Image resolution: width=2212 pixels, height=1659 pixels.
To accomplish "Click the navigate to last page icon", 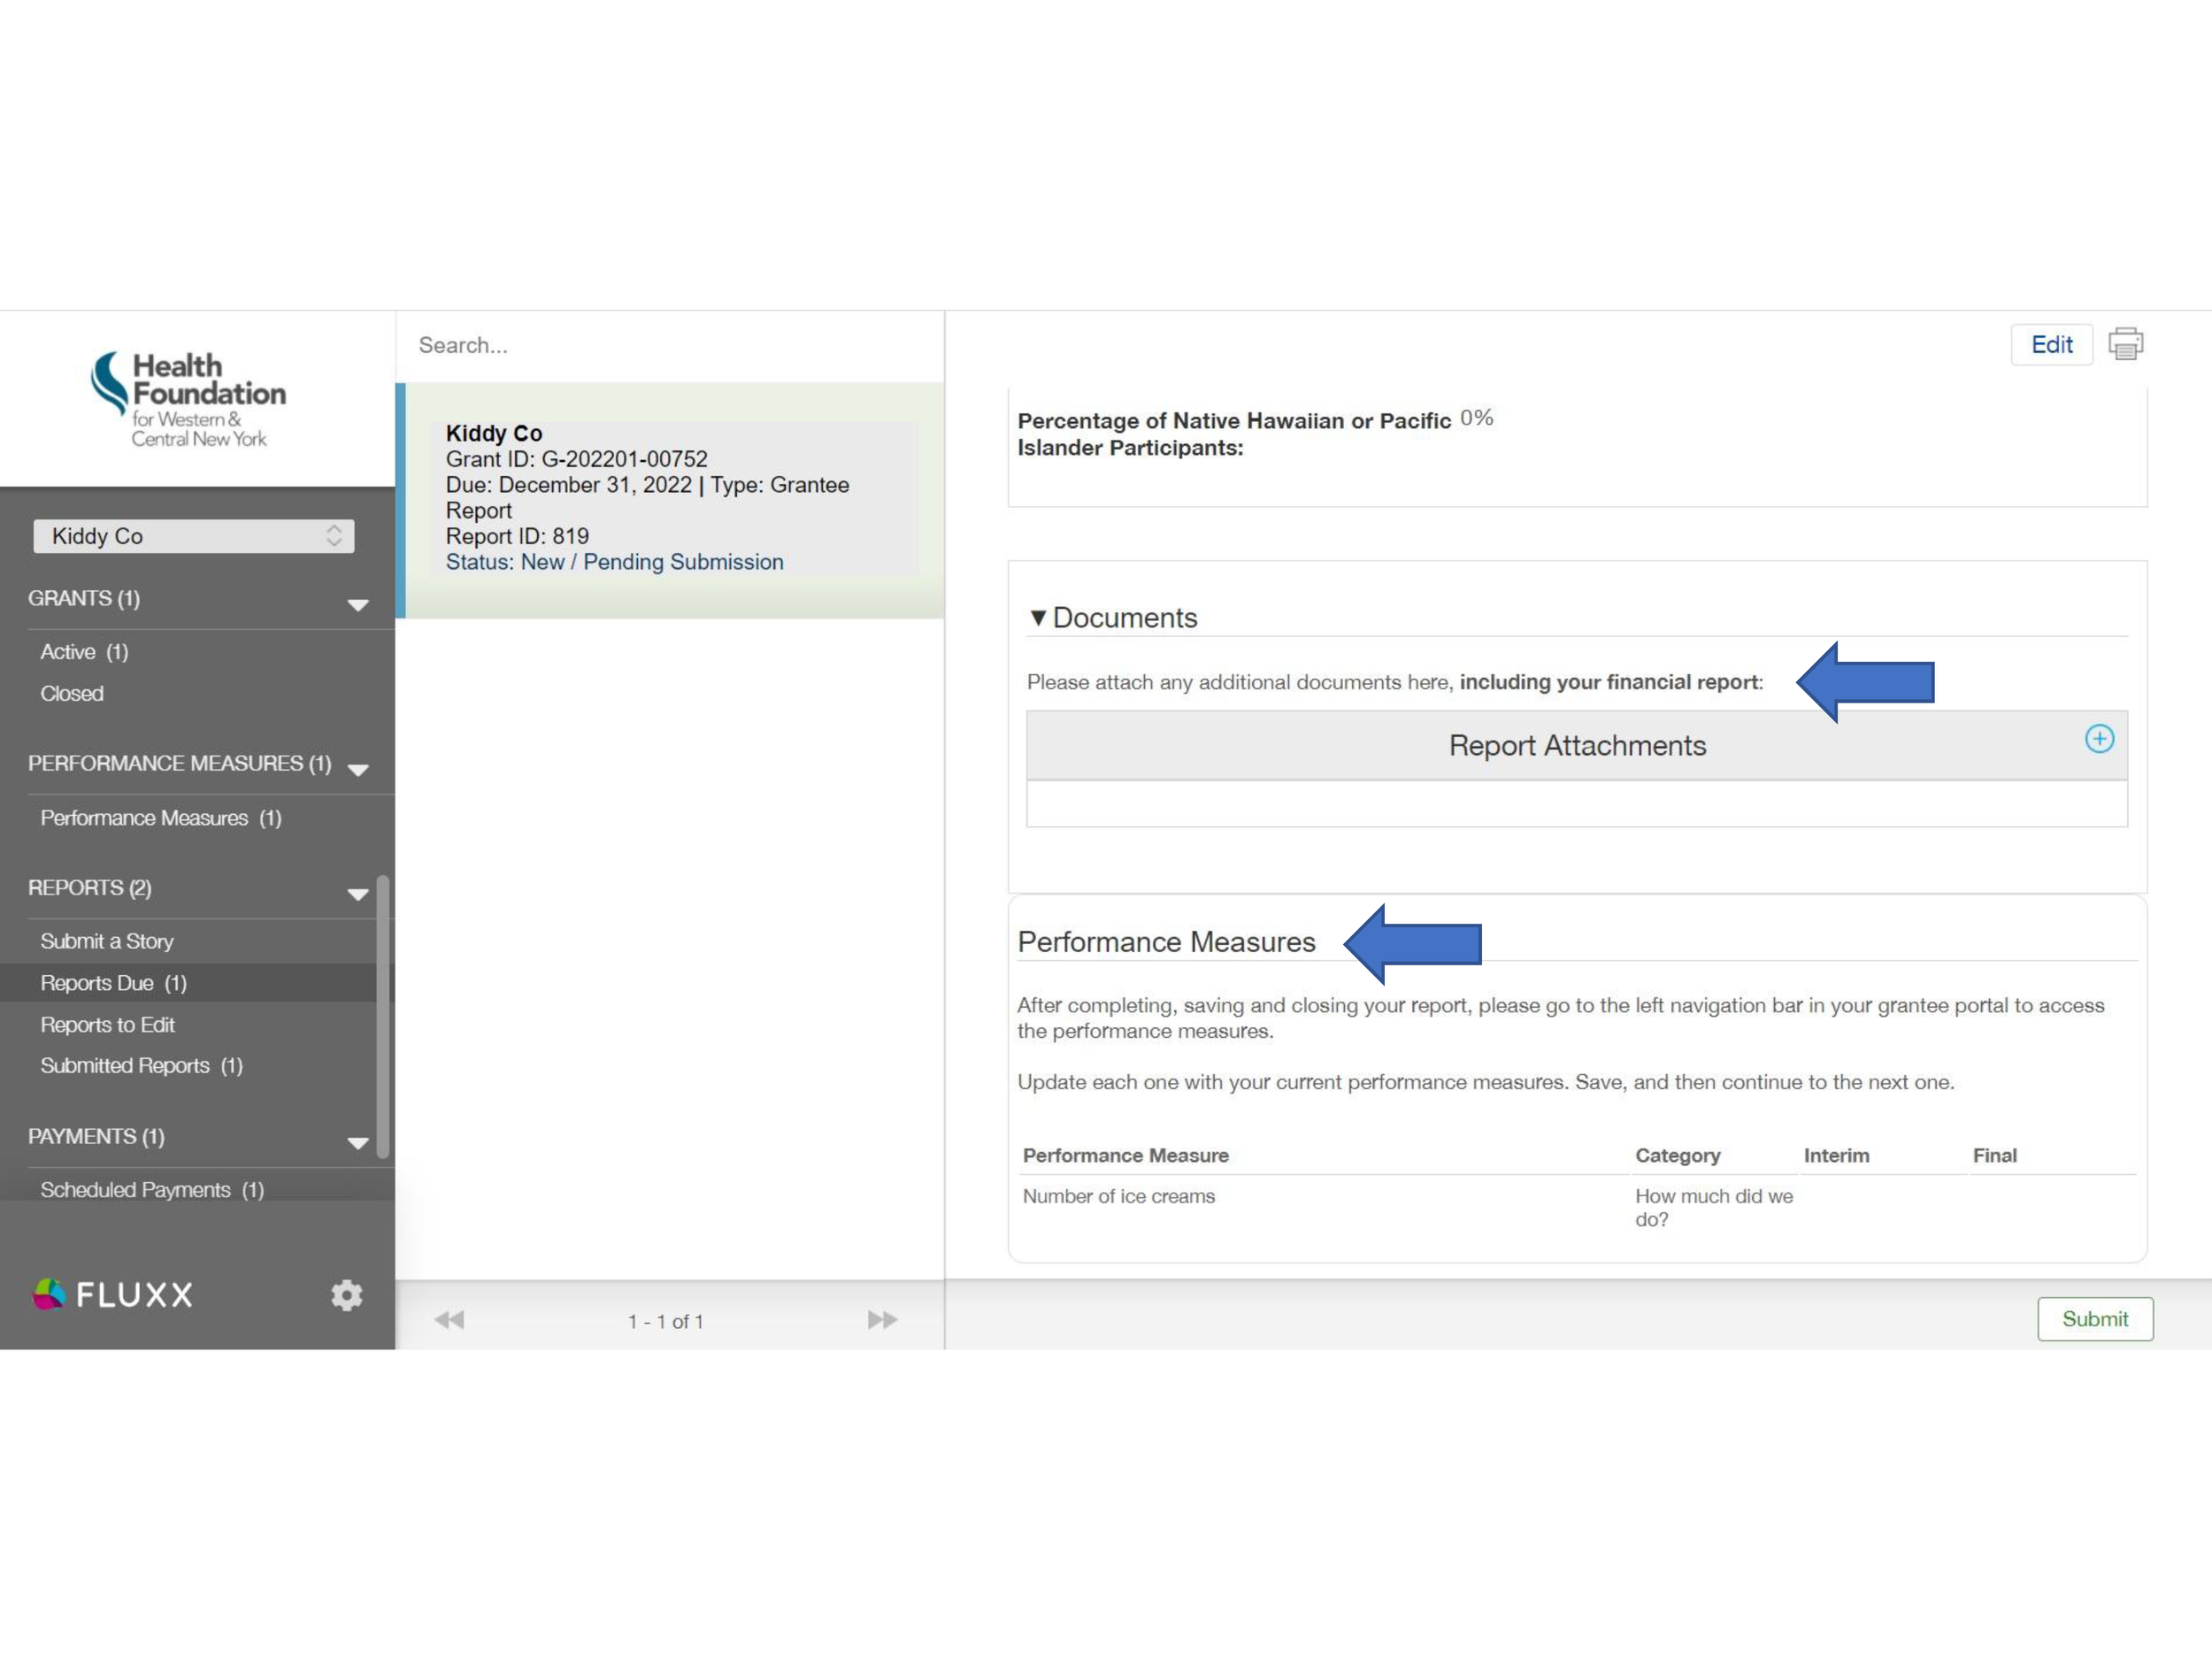I will click(x=883, y=1321).
